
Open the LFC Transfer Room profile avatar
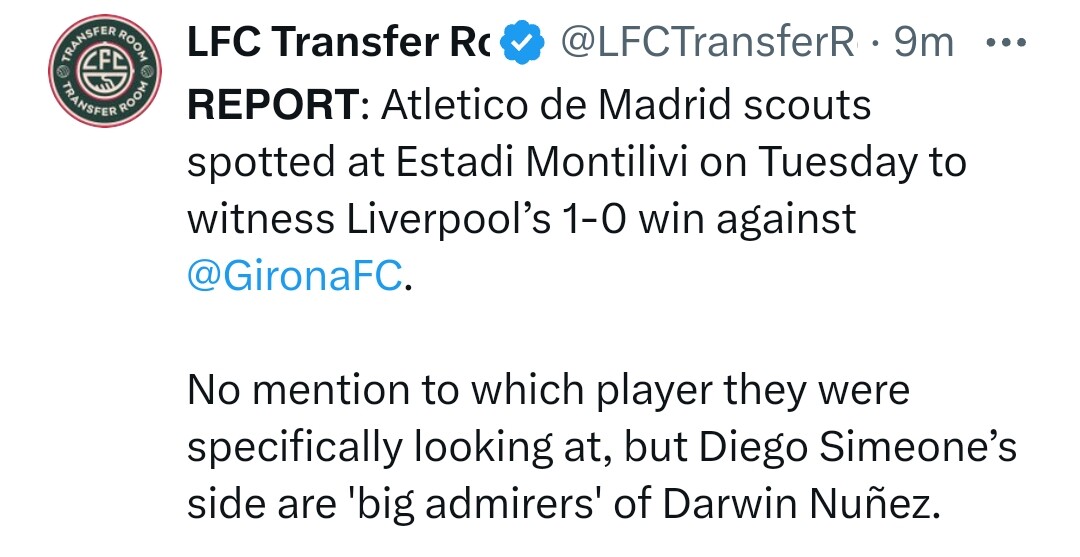[x=105, y=71]
